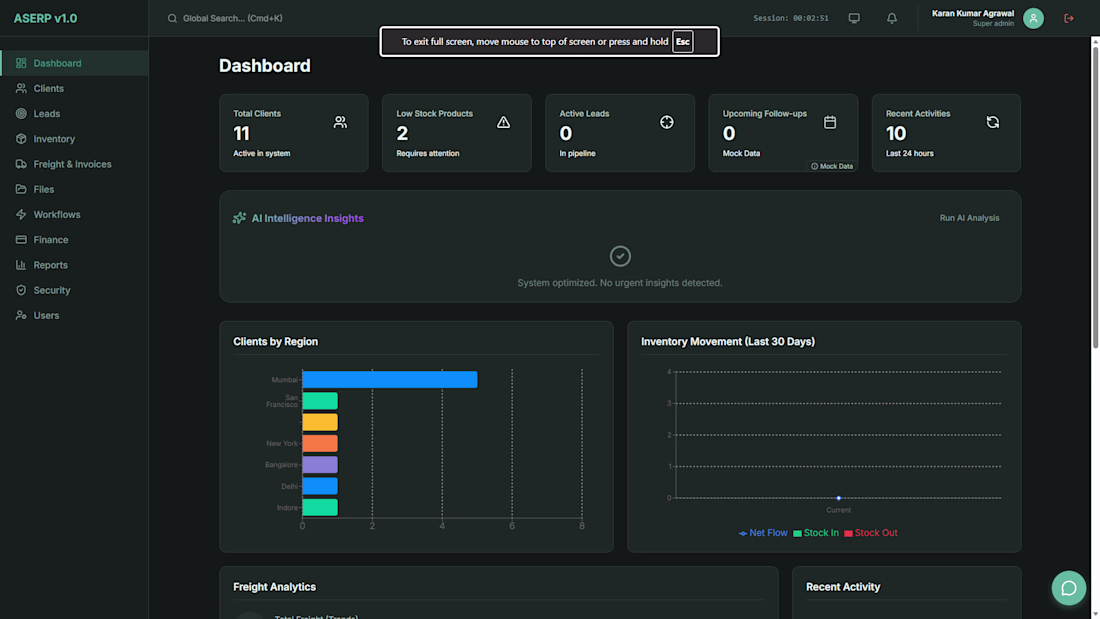Click the Mumbai bar in Clients by Region
Image resolution: width=1100 pixels, height=619 pixels.
(x=390, y=380)
